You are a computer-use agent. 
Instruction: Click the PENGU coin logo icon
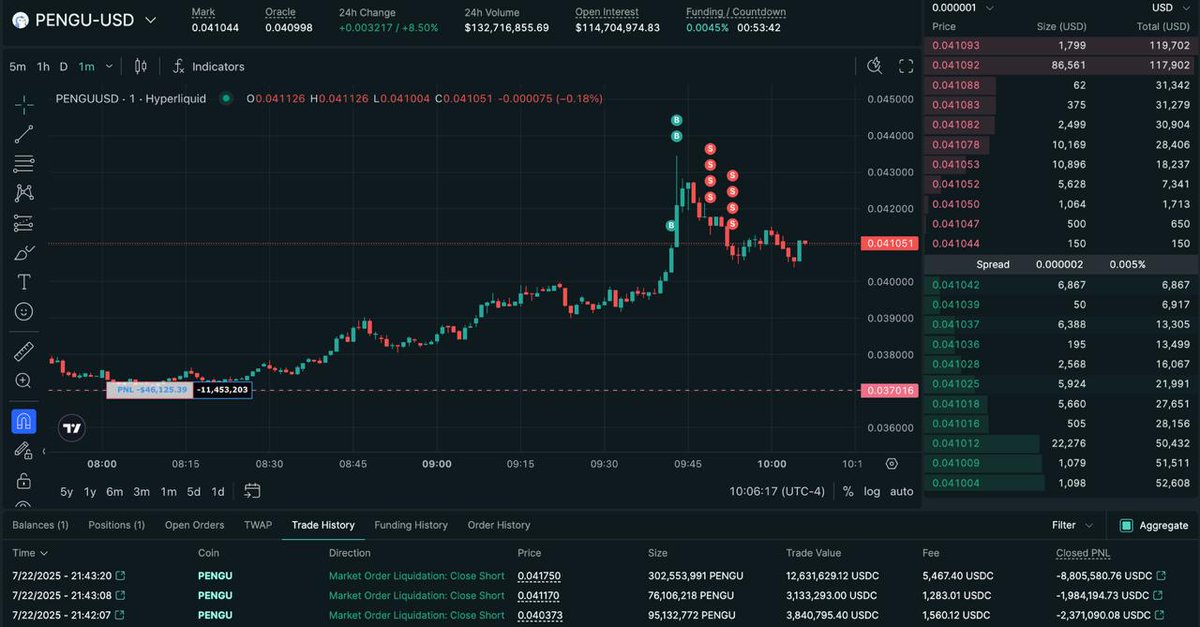(19, 19)
